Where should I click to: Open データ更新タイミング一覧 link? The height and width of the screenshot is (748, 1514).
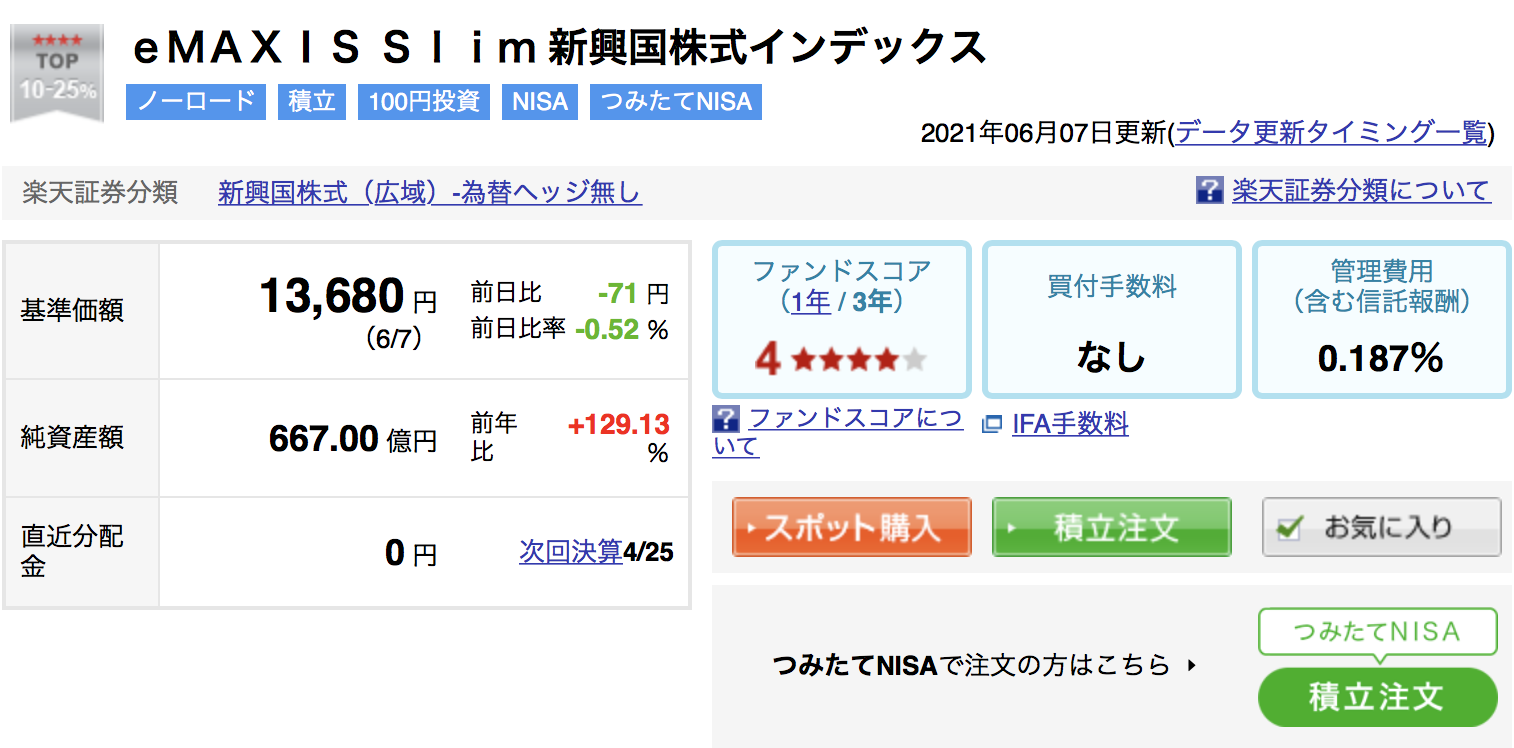click(1332, 133)
